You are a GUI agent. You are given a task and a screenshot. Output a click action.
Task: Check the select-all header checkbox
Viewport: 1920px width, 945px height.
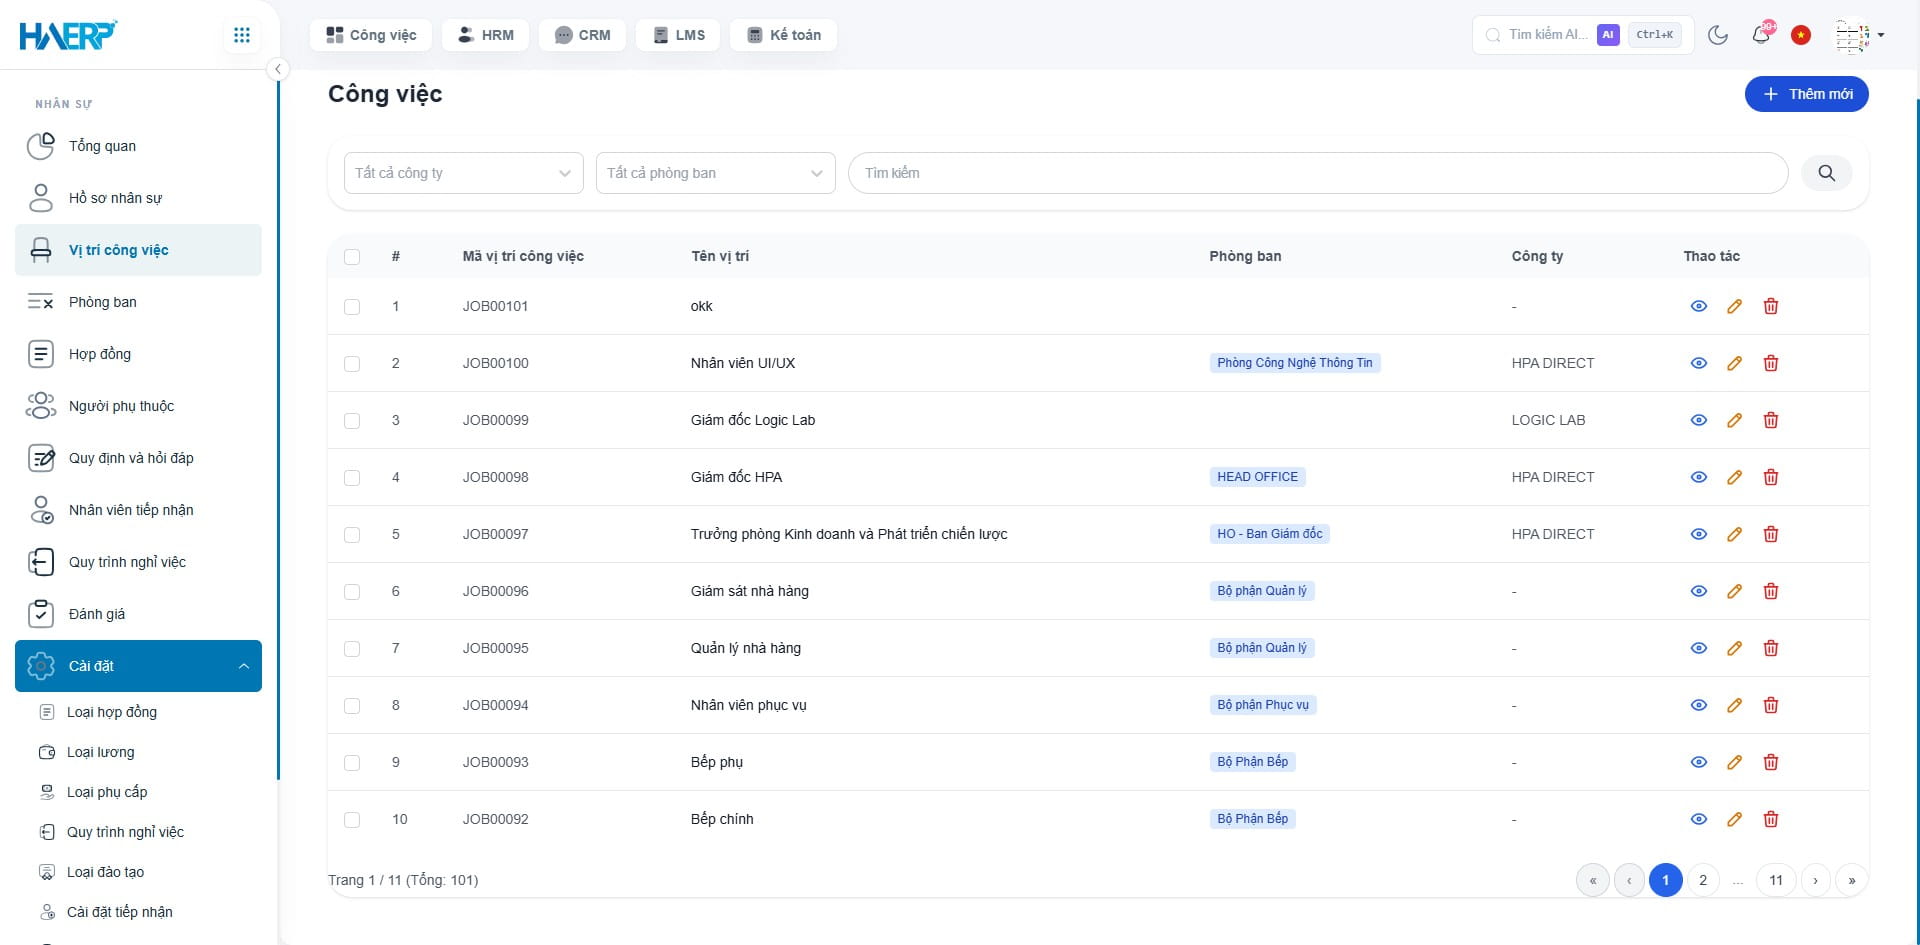pos(352,256)
